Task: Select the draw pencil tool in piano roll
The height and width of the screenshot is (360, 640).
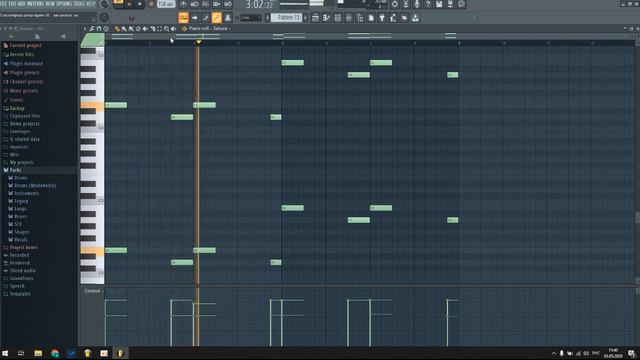Action: tap(117, 29)
